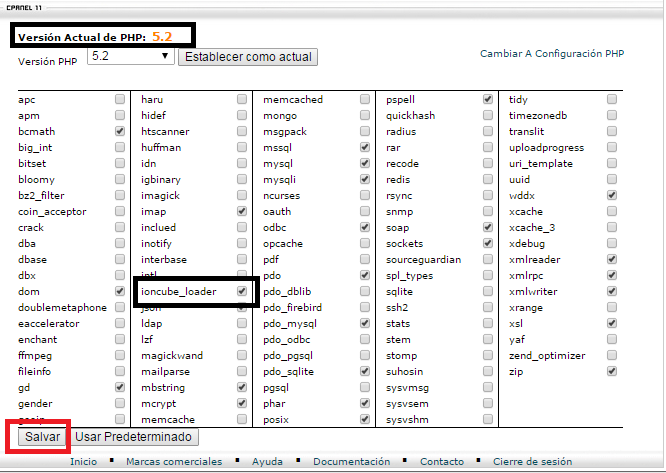Uncheck the imap extension
The image size is (666, 473).
click(x=242, y=211)
